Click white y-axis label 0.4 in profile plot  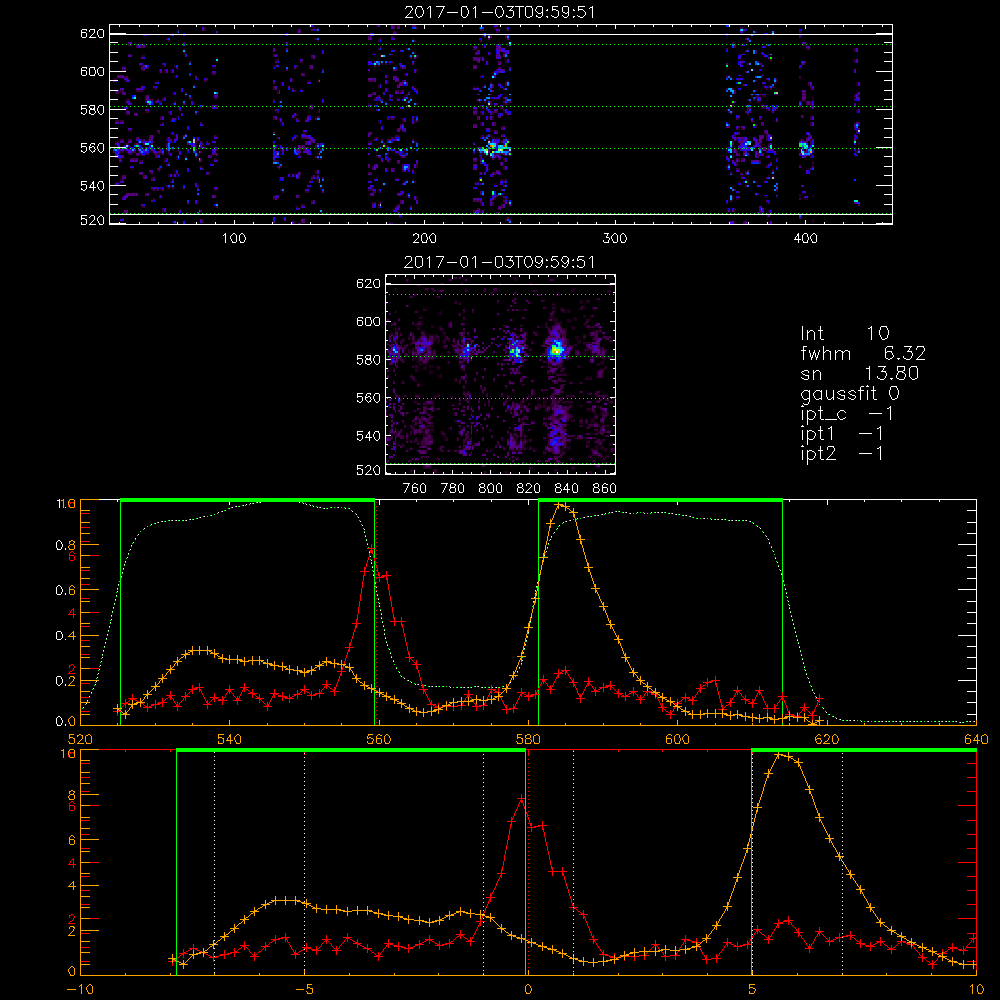click(66, 636)
